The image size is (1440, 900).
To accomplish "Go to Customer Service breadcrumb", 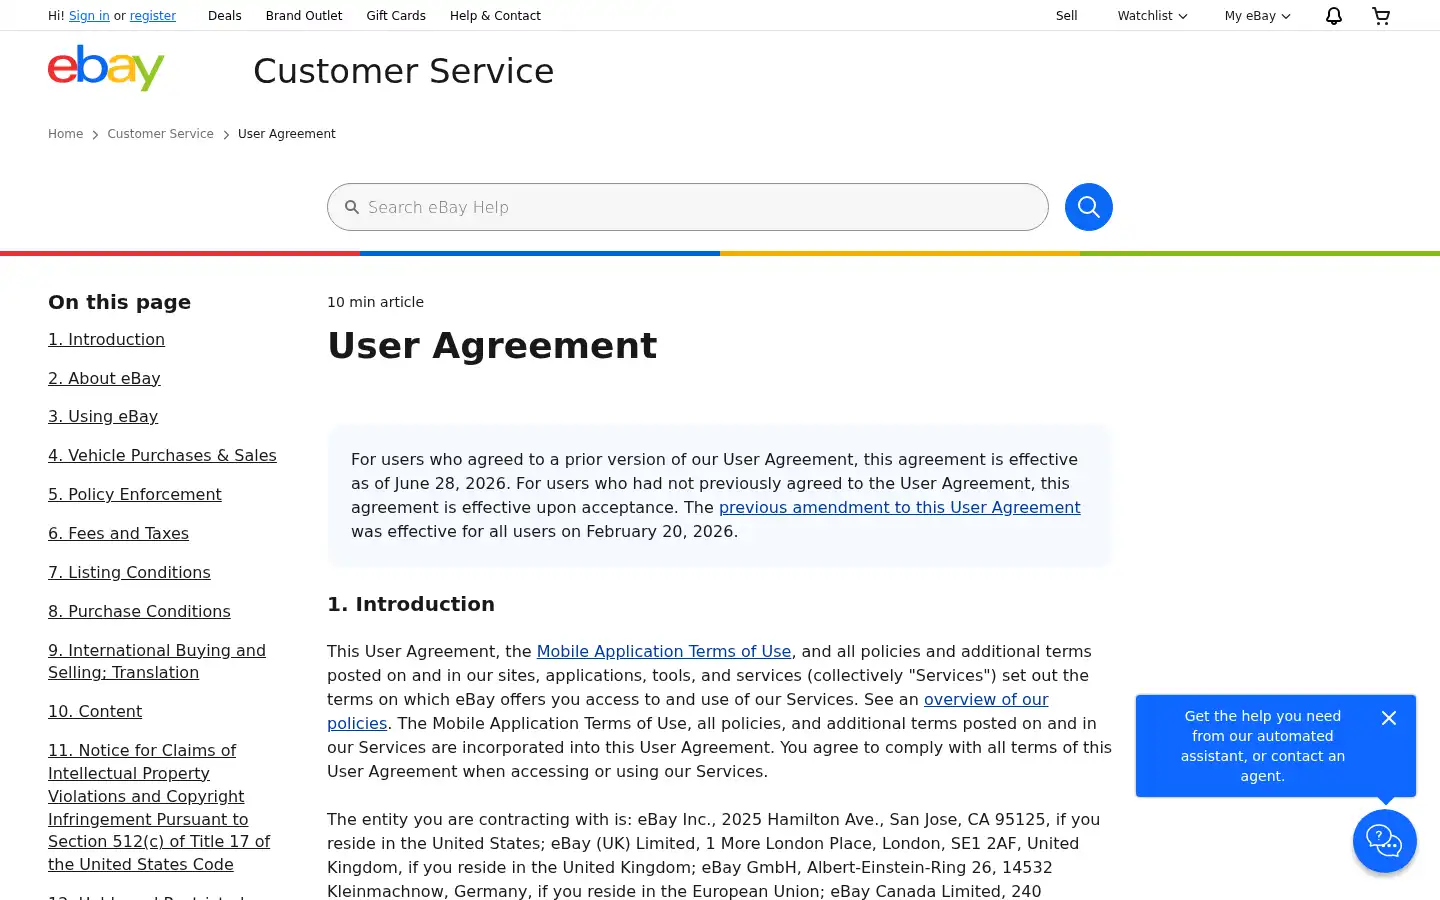I will [x=161, y=134].
